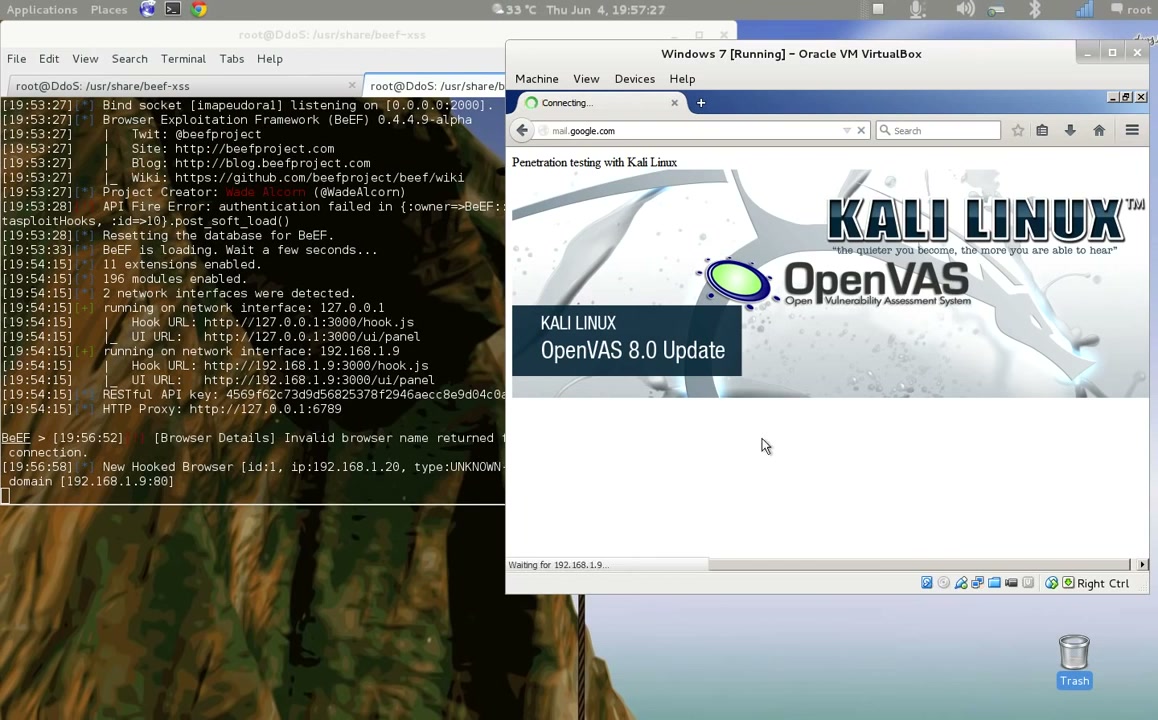Launch Iceweasel globe icon in top panel
The height and width of the screenshot is (720, 1158).
pos(148,10)
